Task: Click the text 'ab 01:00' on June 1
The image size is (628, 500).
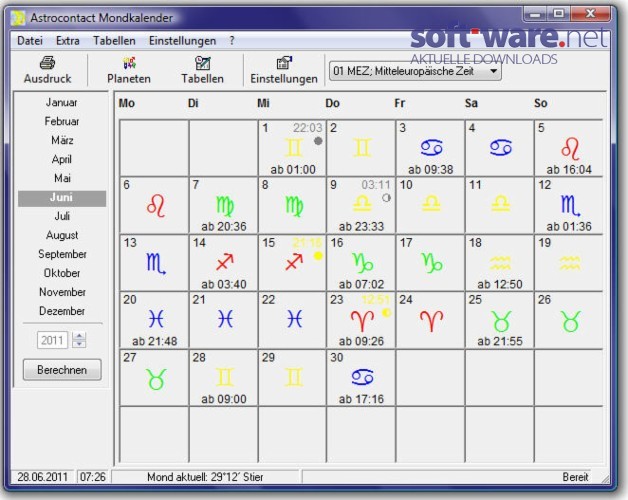Action: (293, 169)
